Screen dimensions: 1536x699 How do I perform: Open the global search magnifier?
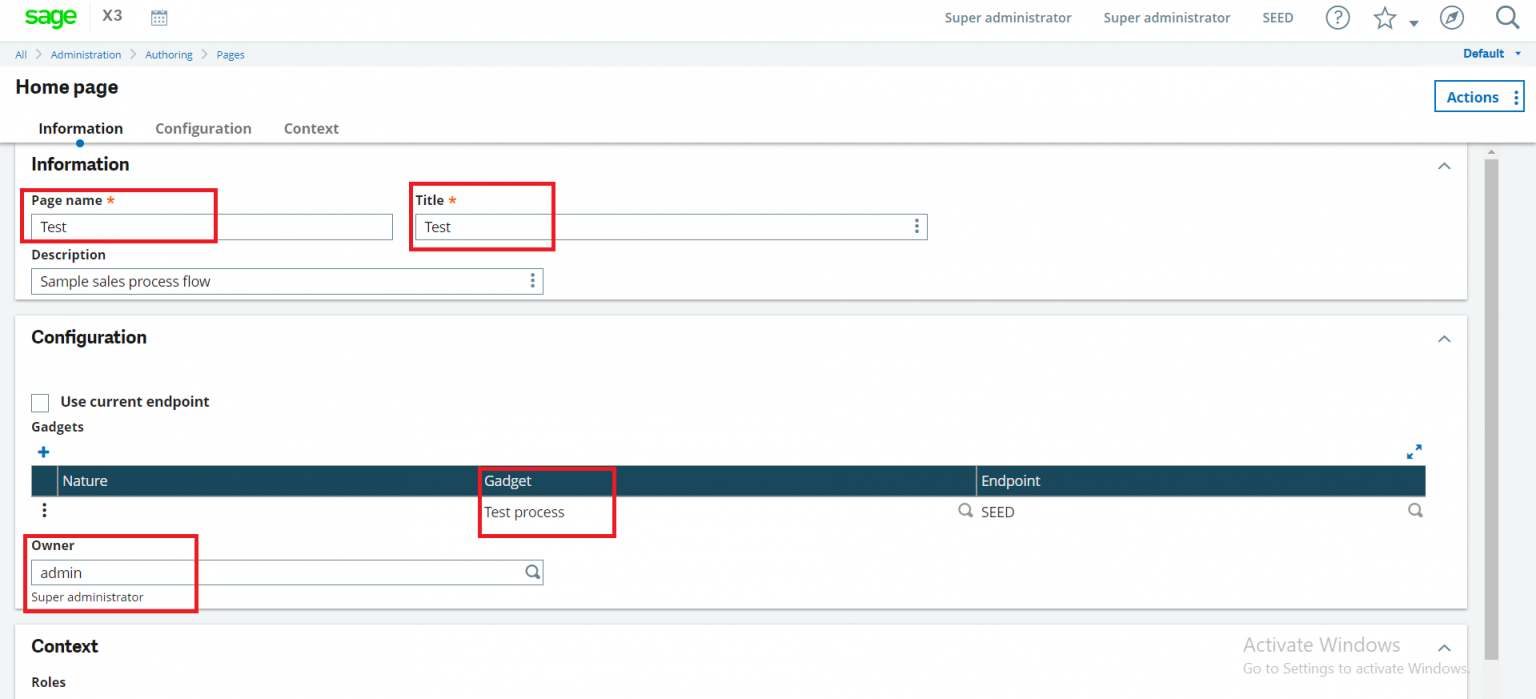pos(1508,17)
